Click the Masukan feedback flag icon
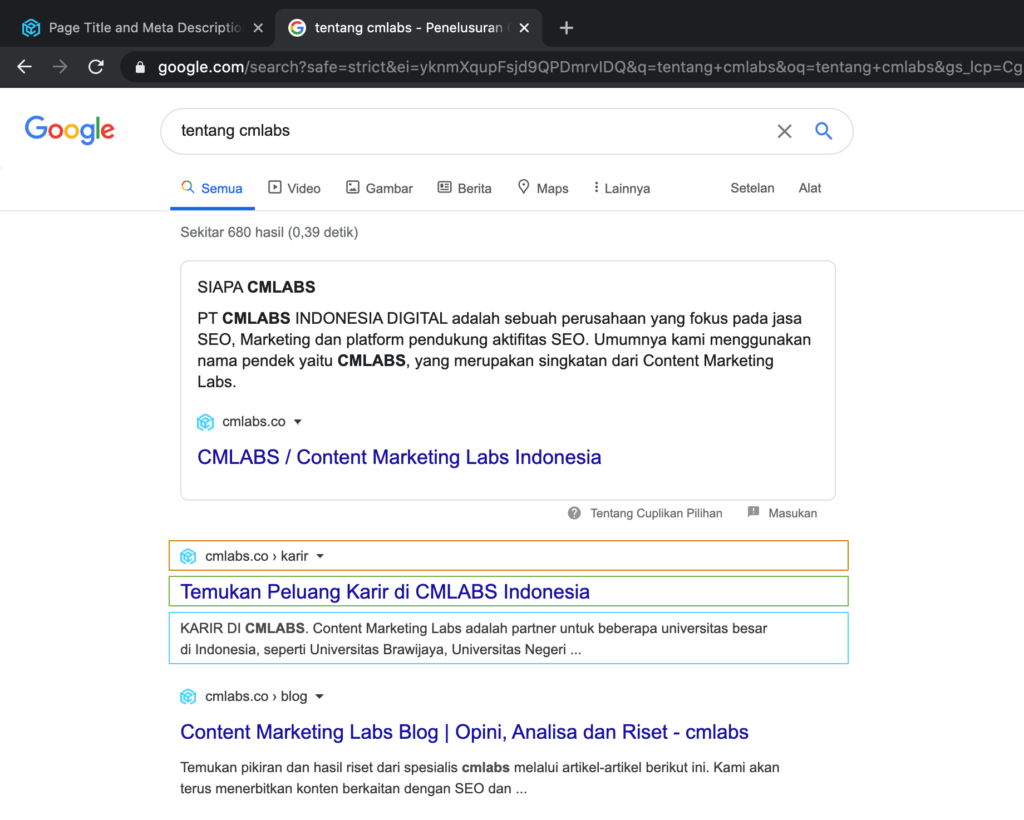Image resolution: width=1024 pixels, height=820 pixels. click(753, 512)
